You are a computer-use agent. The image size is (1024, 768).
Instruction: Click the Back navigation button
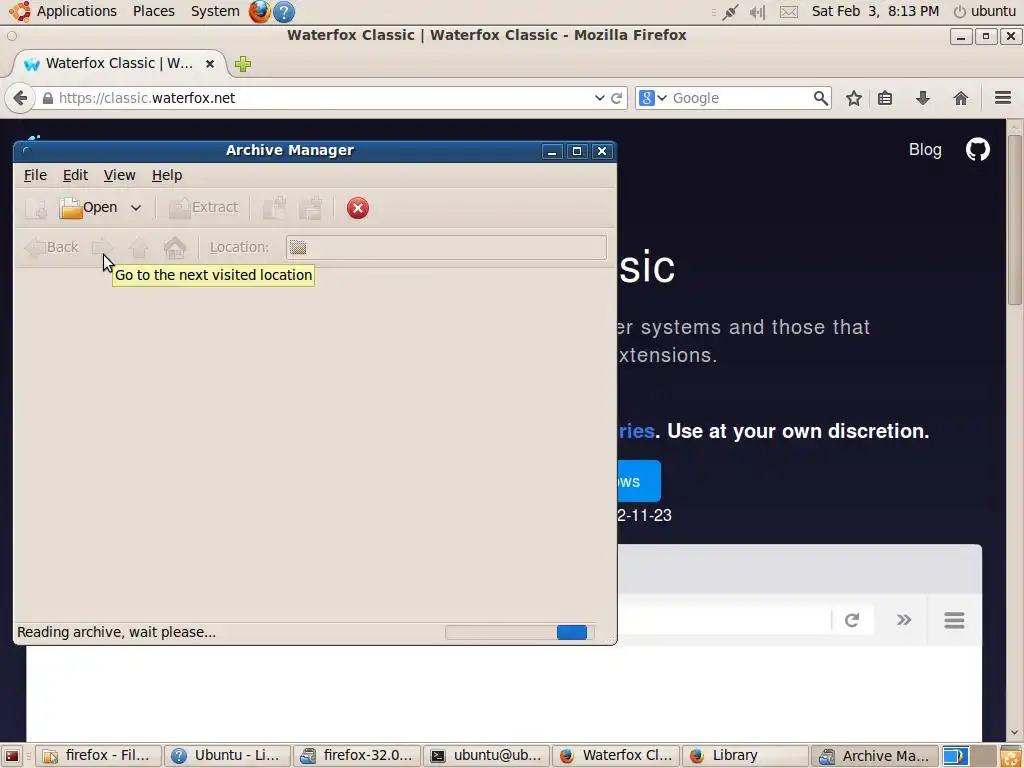52,248
